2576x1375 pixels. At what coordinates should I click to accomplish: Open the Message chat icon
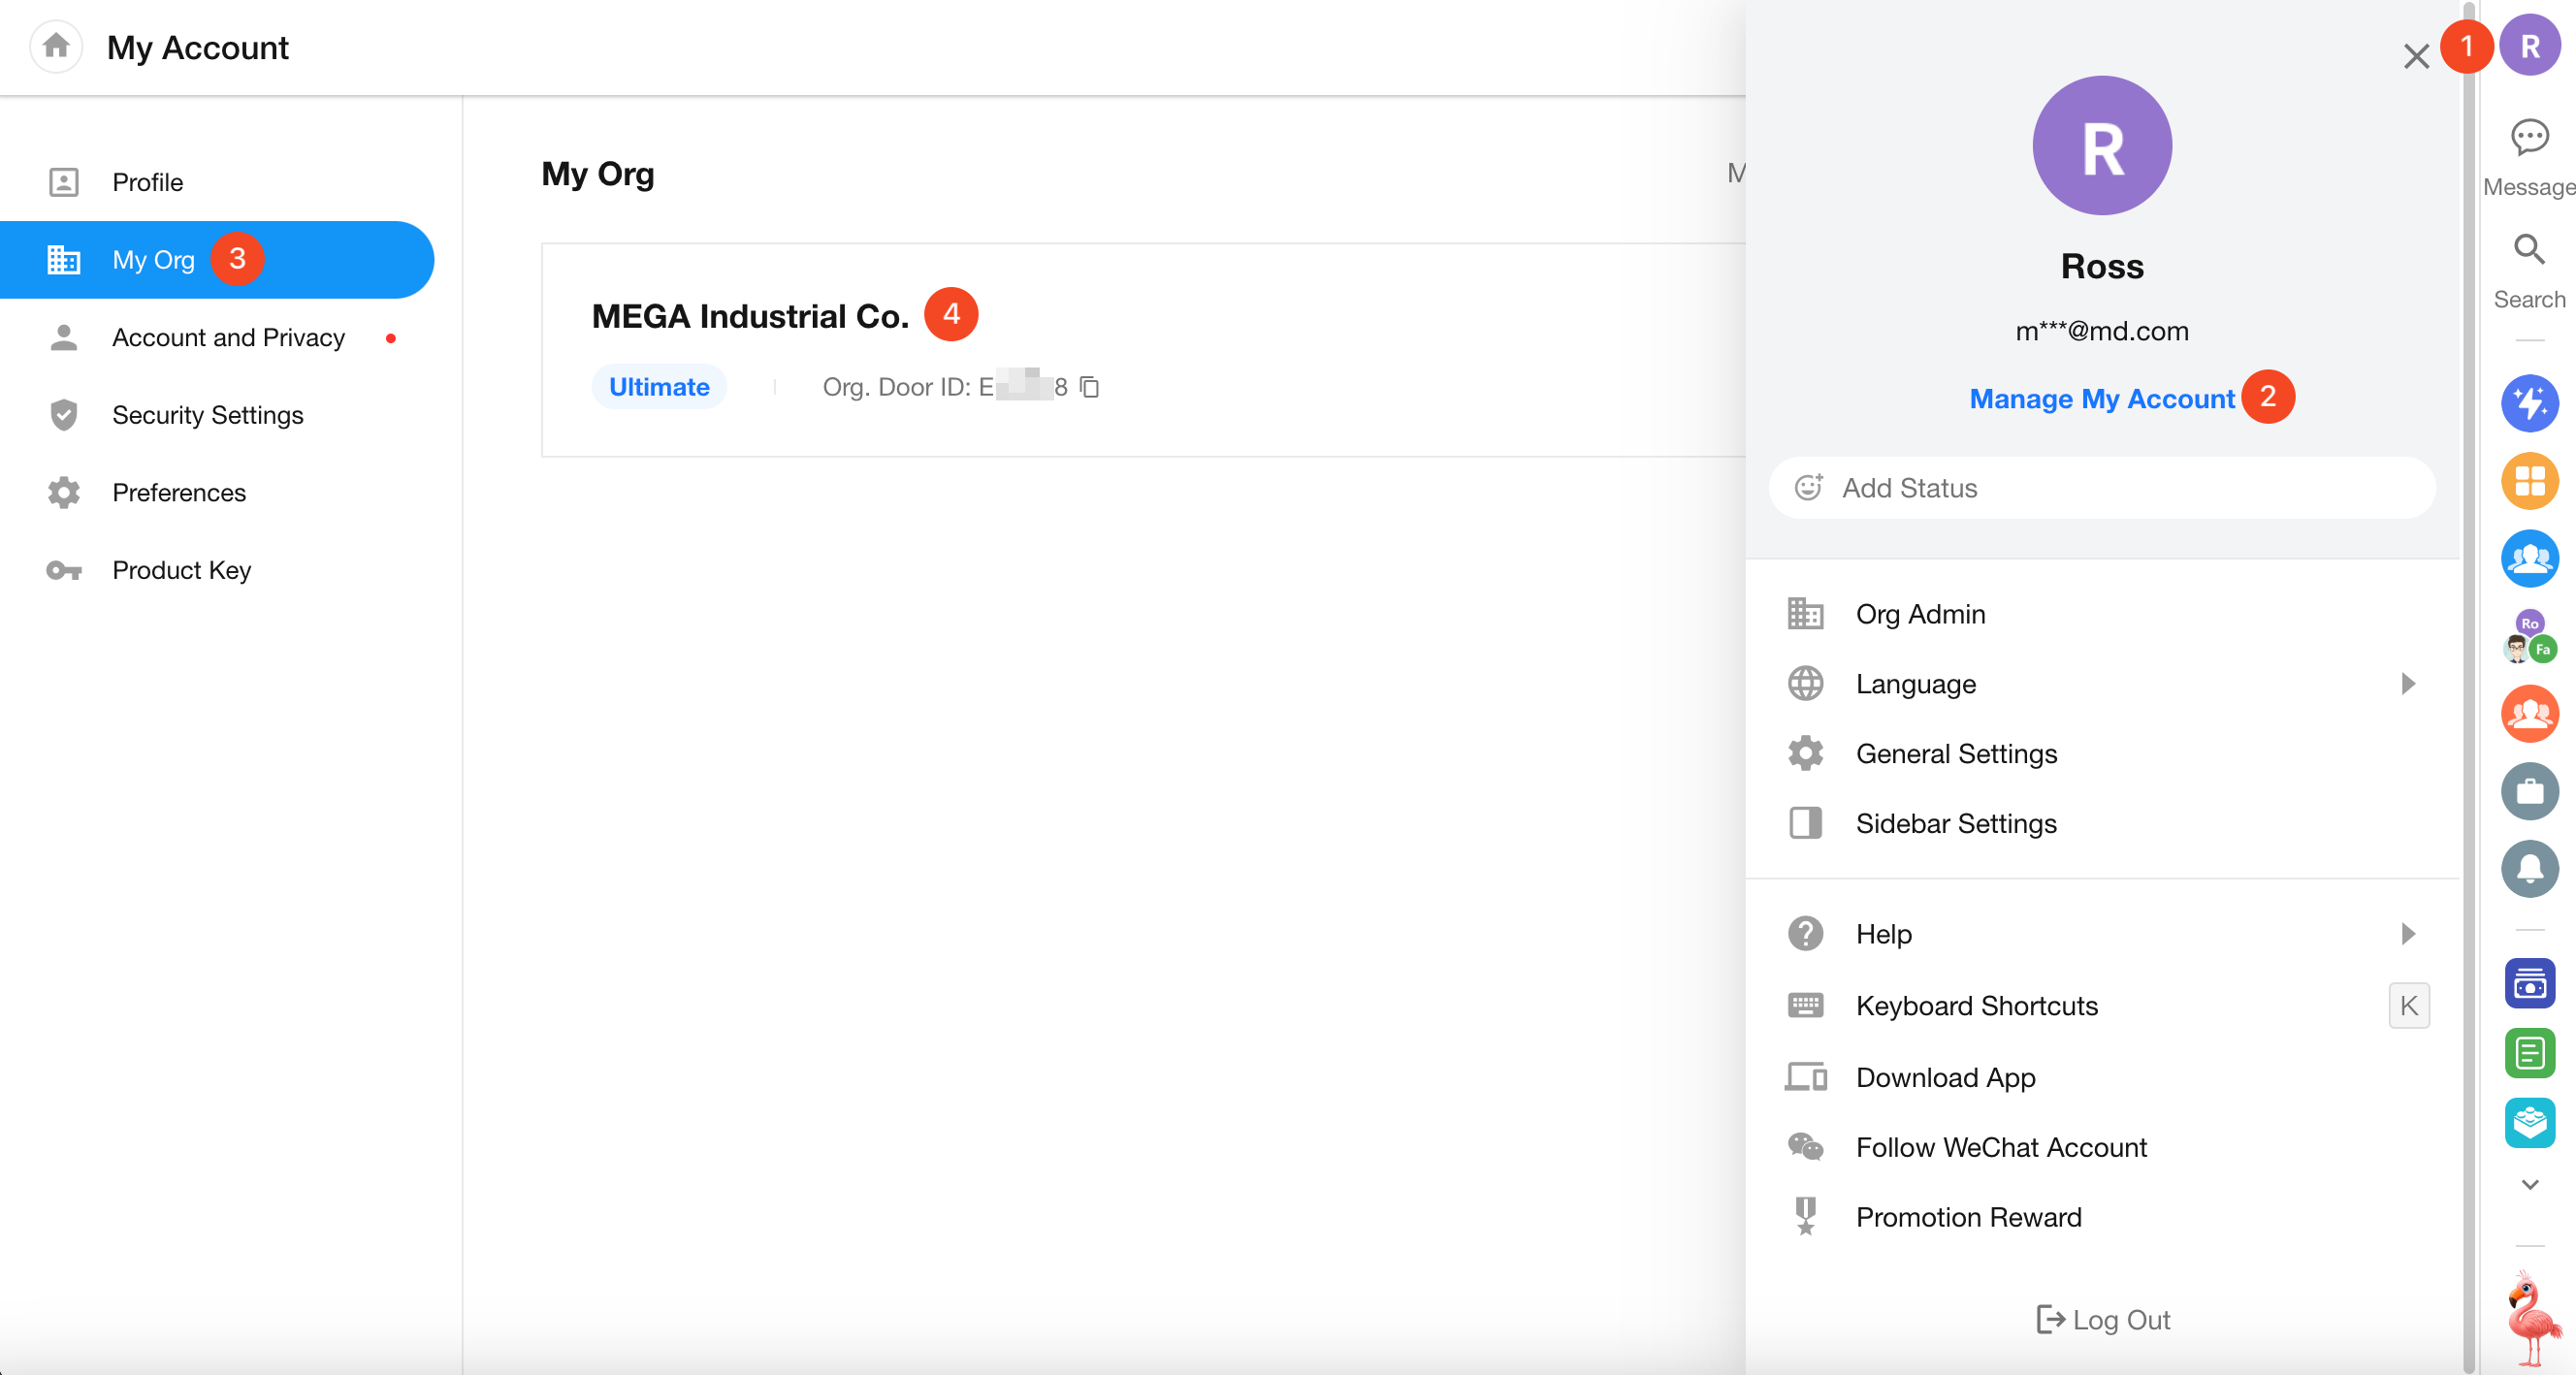point(2529,138)
